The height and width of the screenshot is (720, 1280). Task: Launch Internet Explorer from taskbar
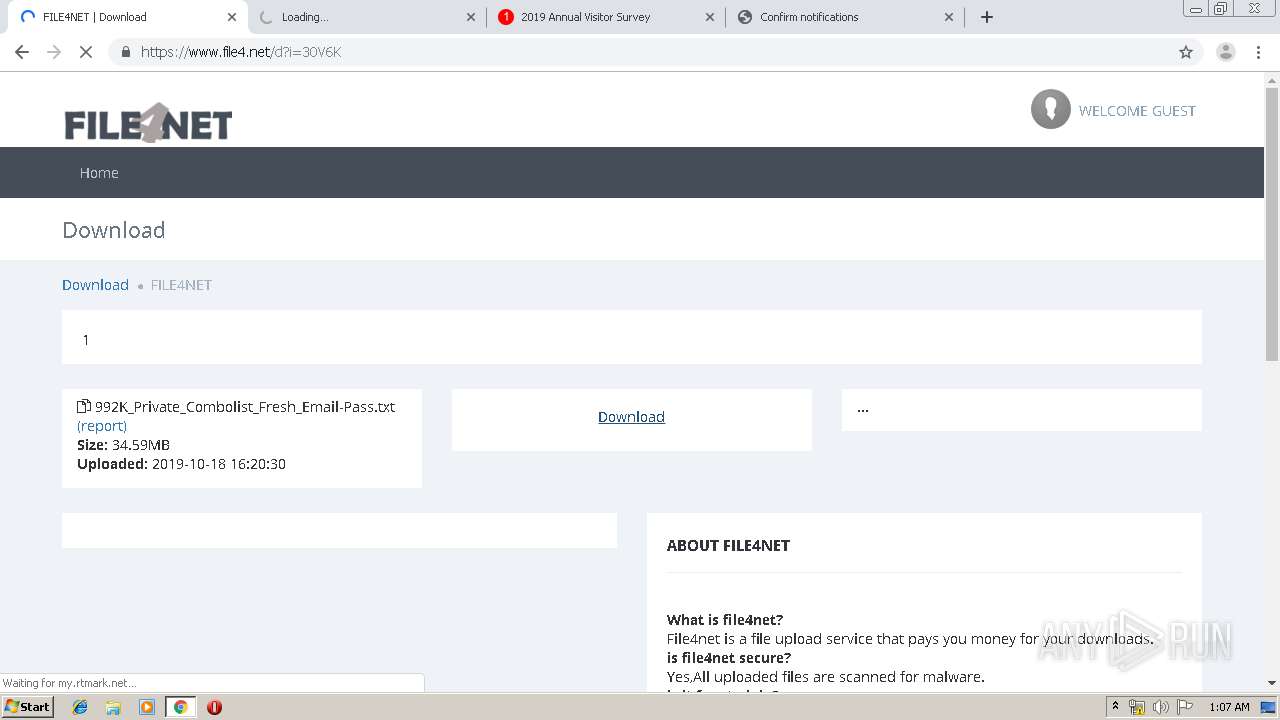click(x=80, y=707)
